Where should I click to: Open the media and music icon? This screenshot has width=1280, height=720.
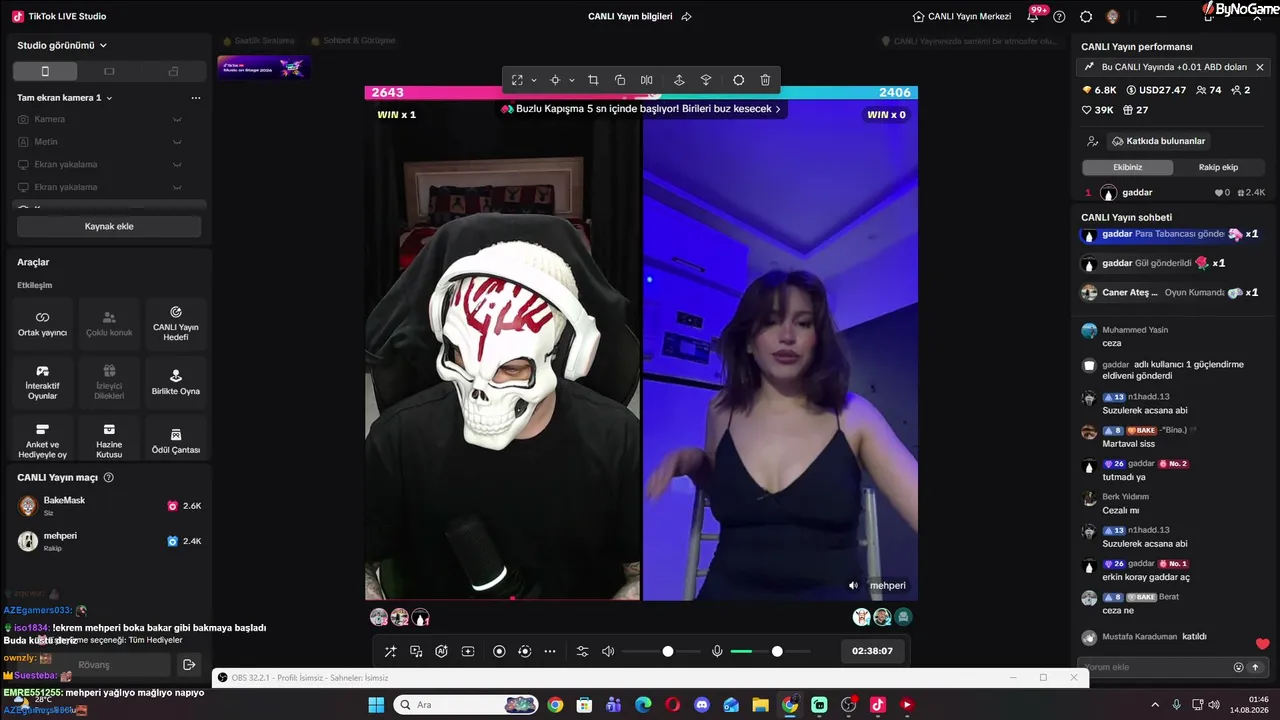416,652
